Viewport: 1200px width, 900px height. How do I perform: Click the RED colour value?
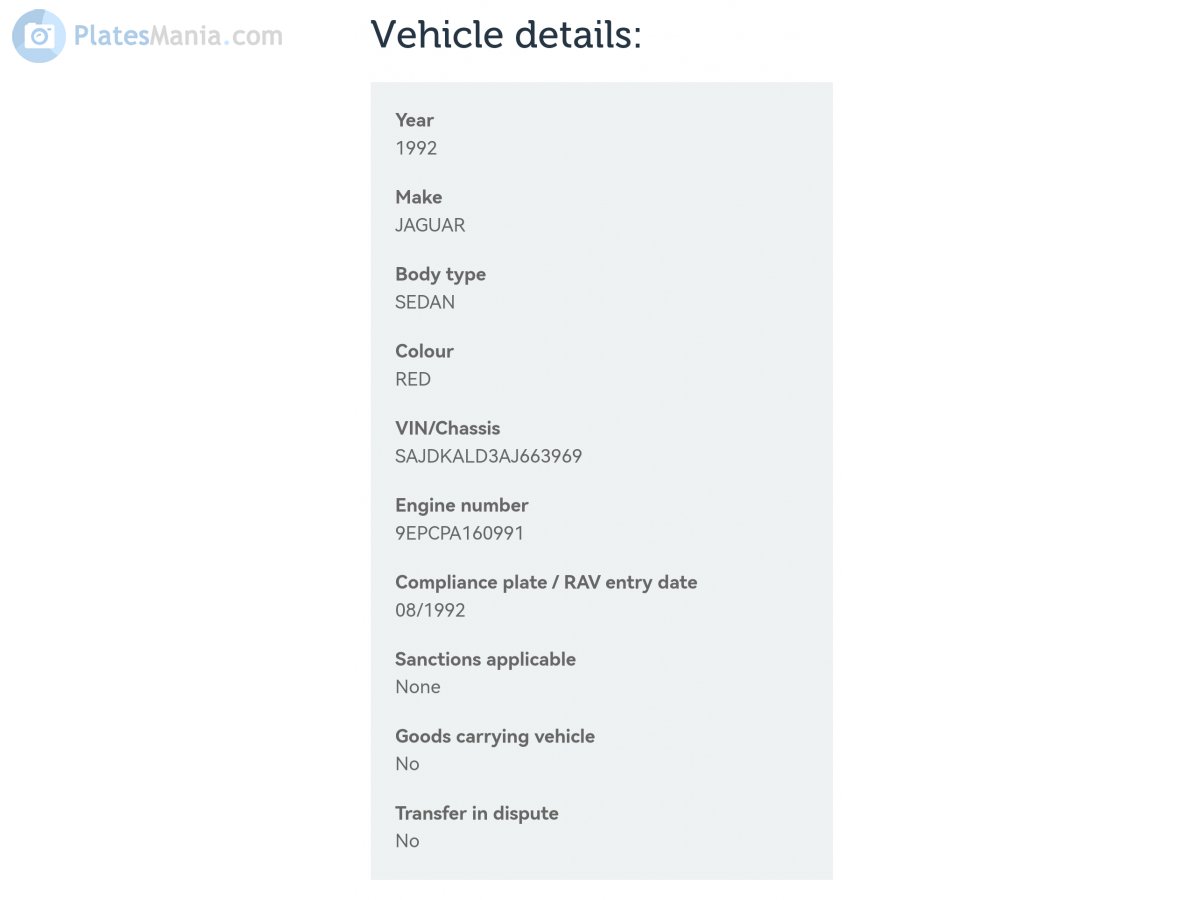coord(413,379)
